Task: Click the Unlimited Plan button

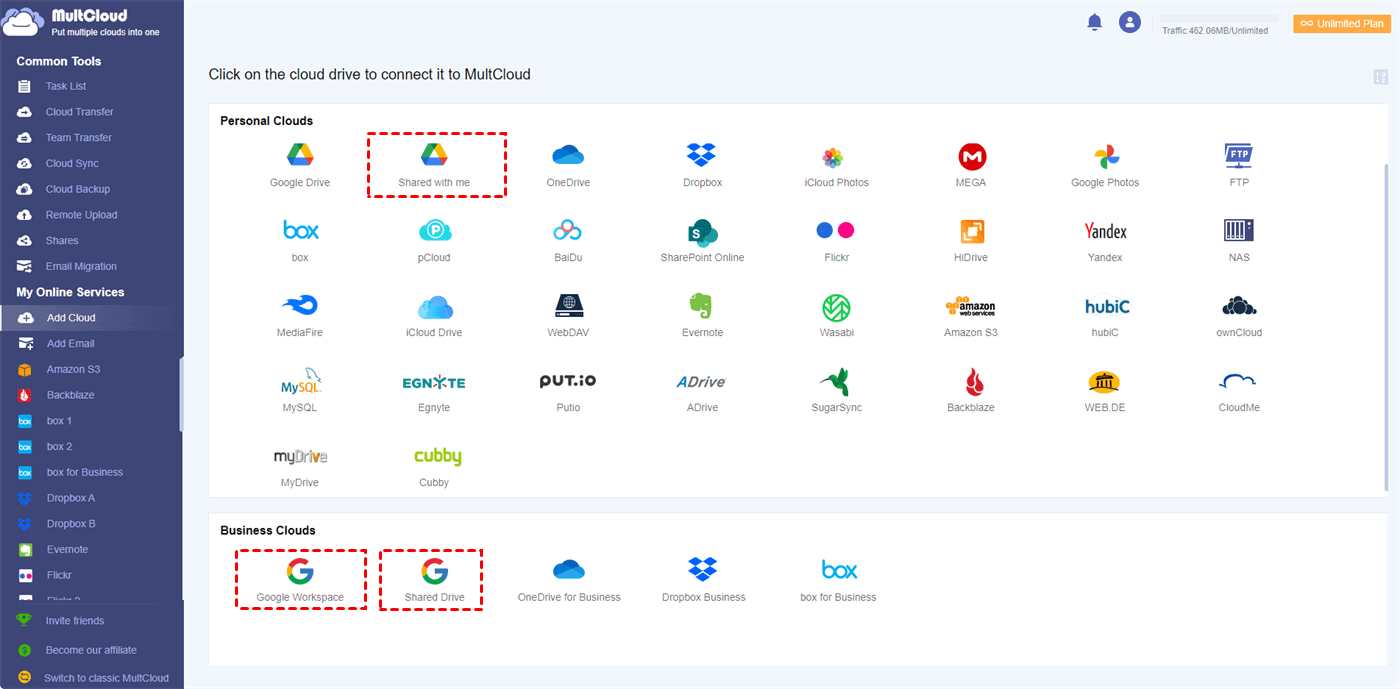Action: click(x=1341, y=24)
